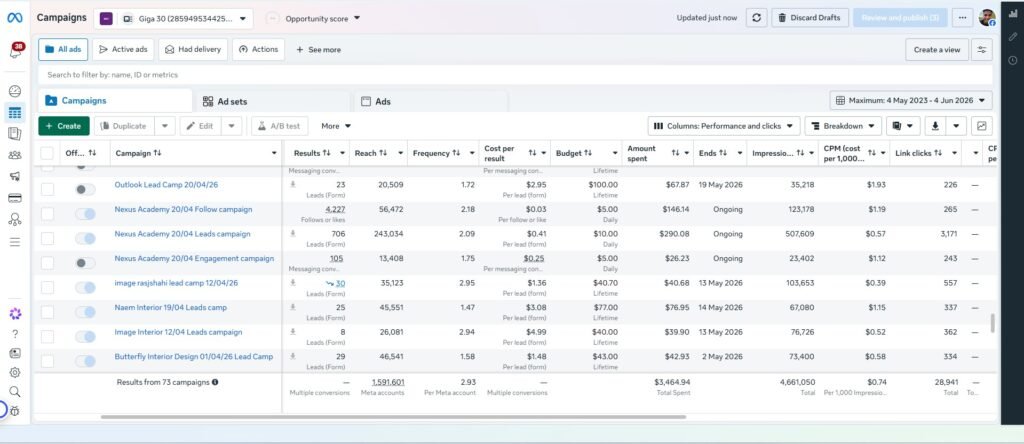
Task: Click the green Create button
Action: click(64, 126)
